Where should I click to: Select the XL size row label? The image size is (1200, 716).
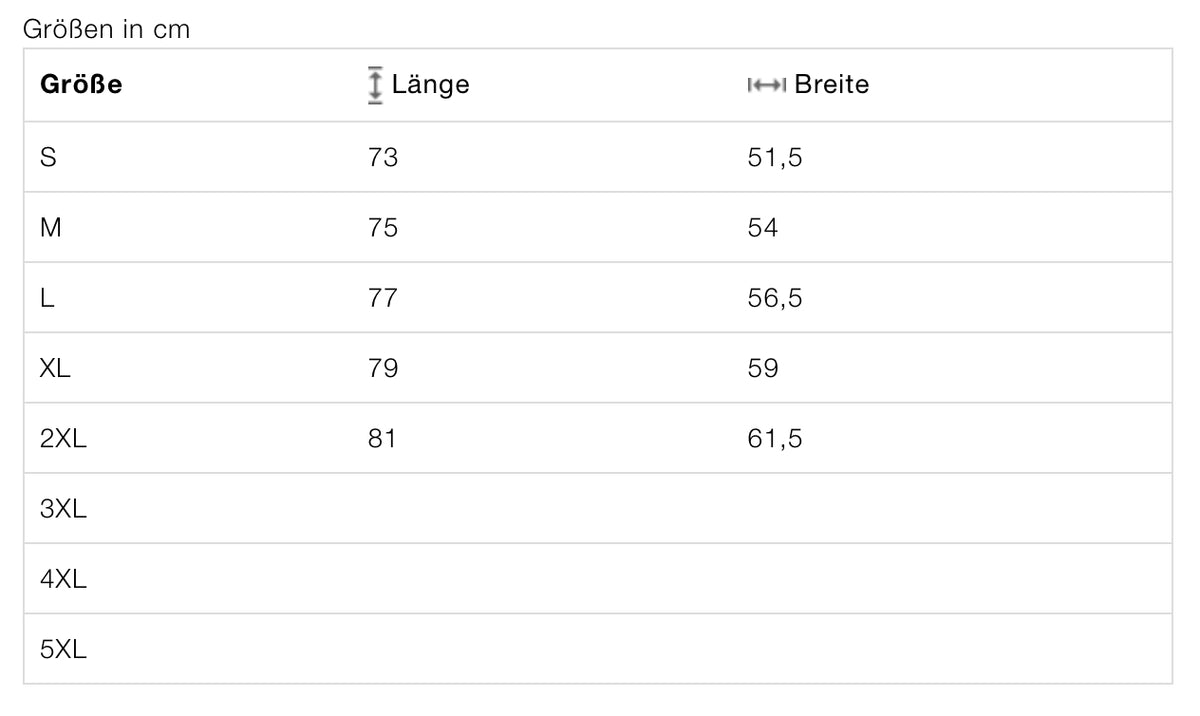[x=55, y=368]
